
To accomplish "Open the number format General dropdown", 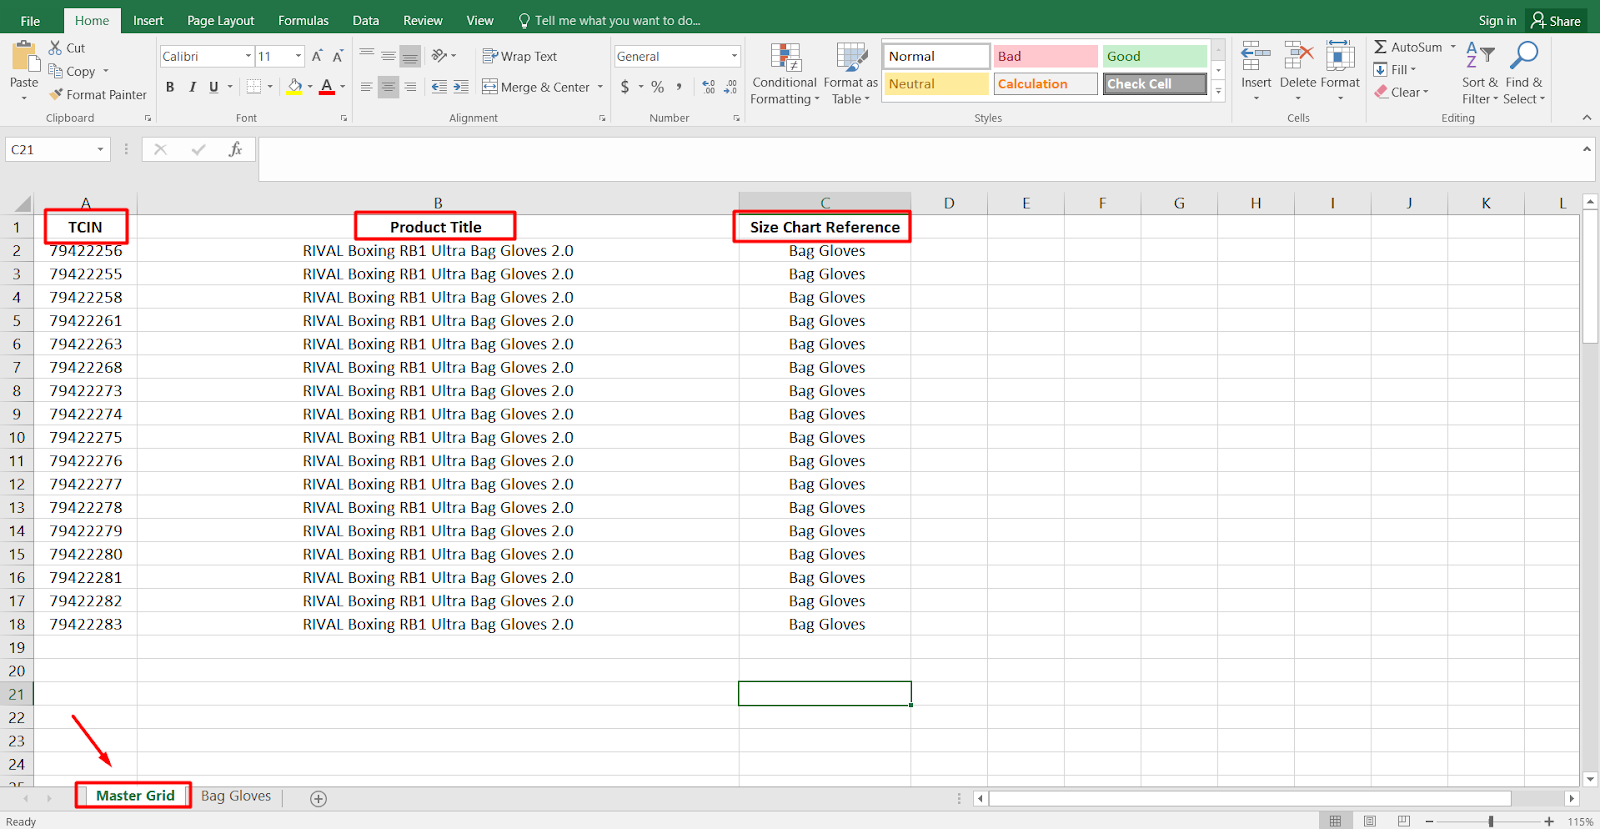I will 734,56.
